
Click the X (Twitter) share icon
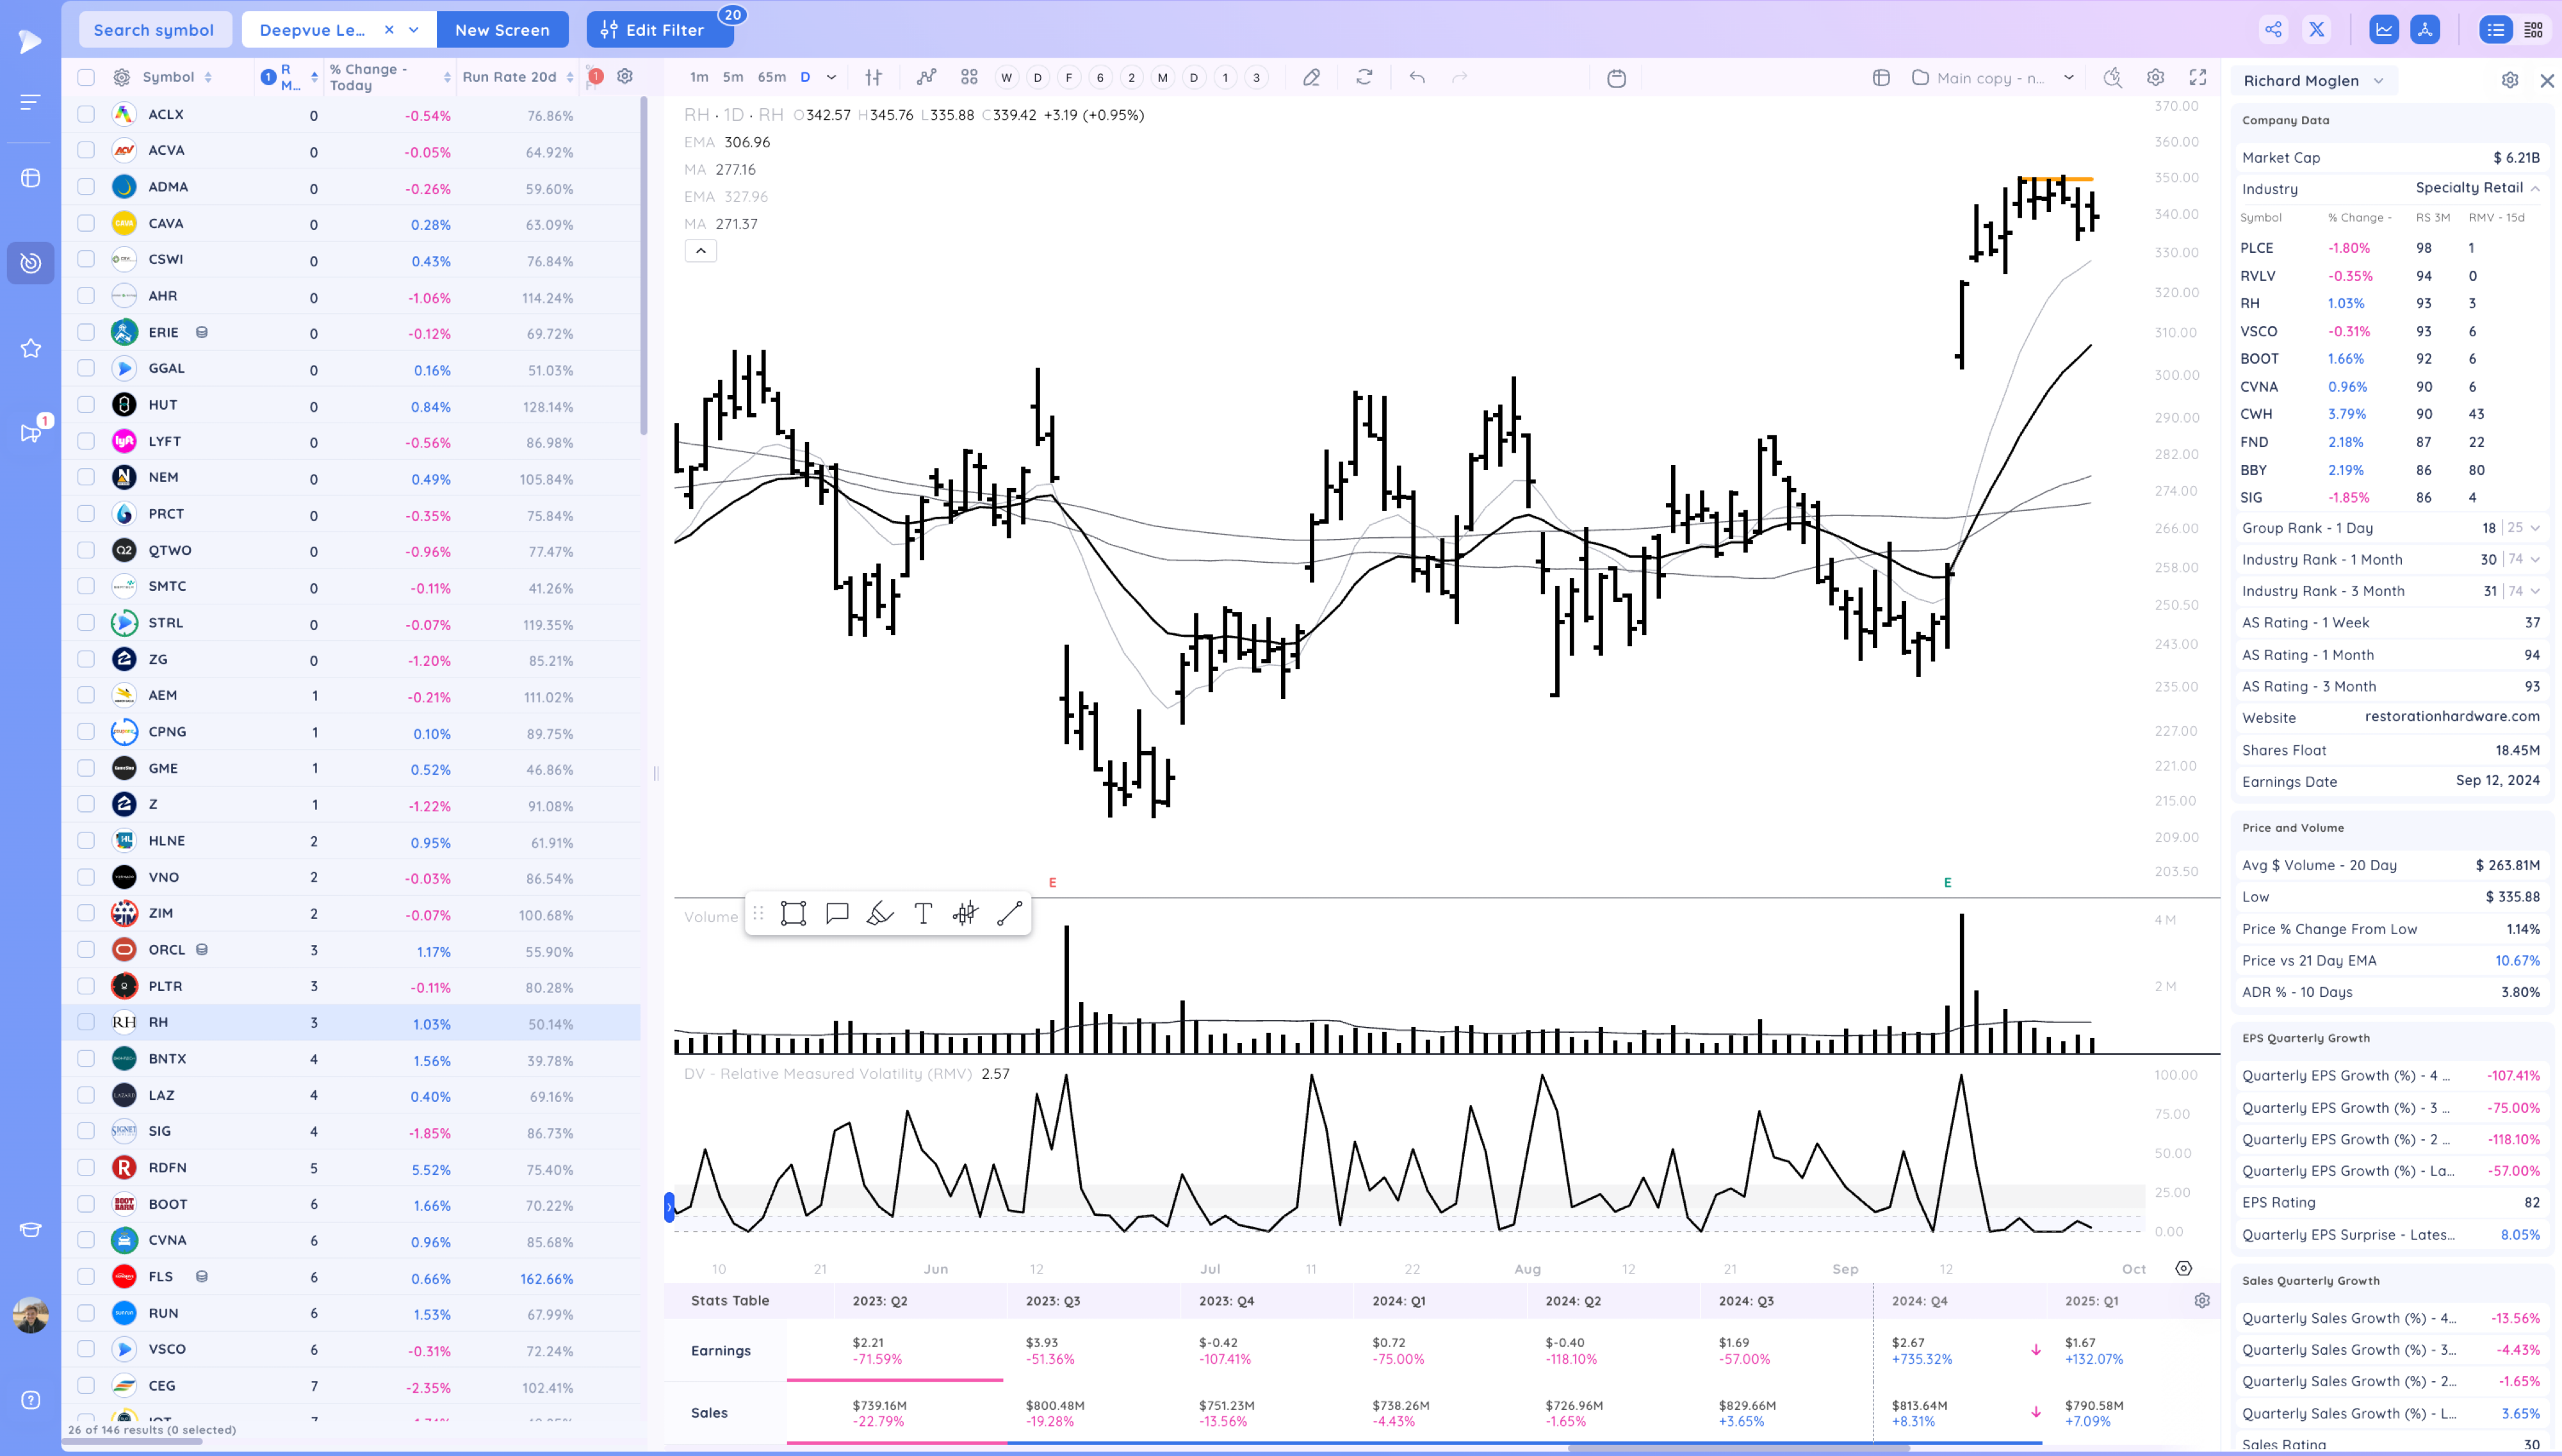2316,30
